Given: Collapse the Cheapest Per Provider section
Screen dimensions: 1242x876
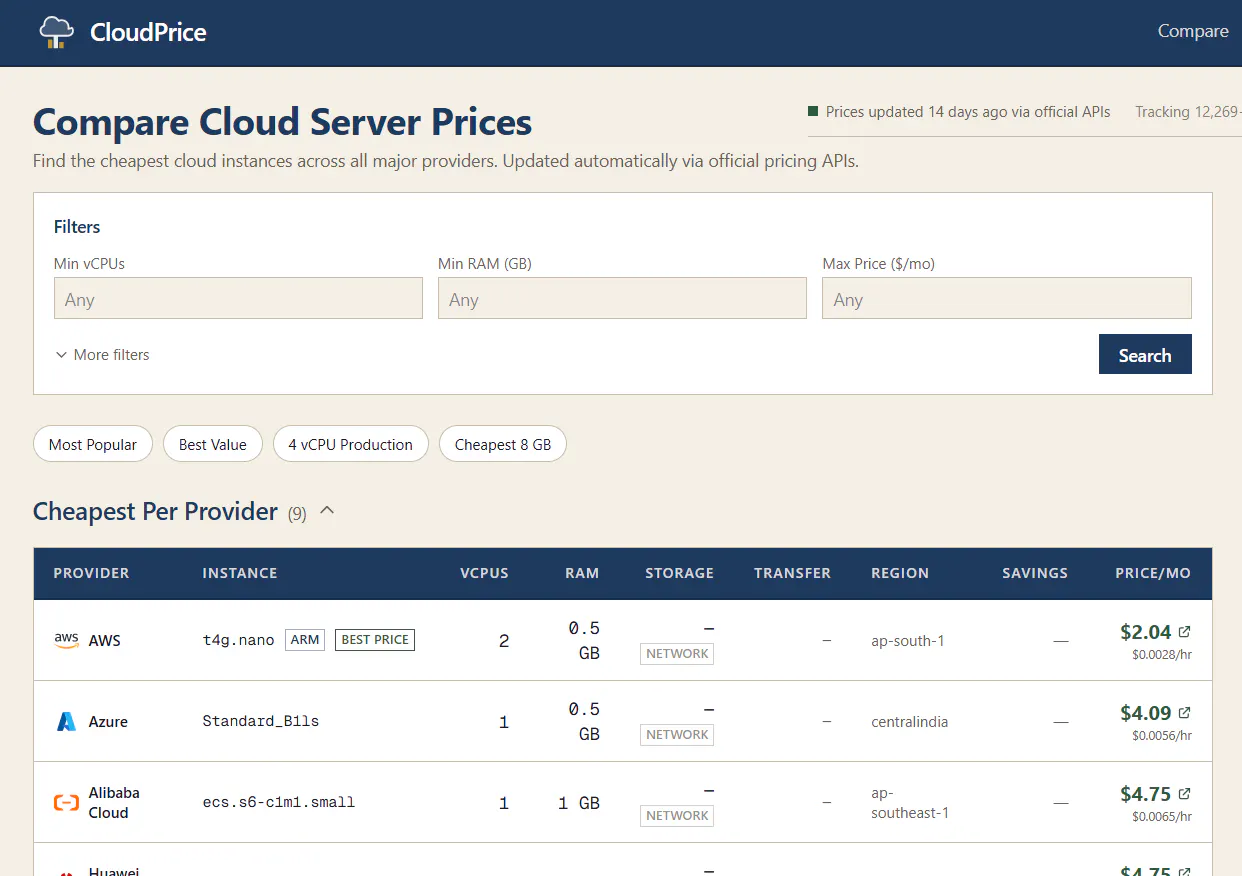Looking at the screenshot, I should [x=327, y=511].
